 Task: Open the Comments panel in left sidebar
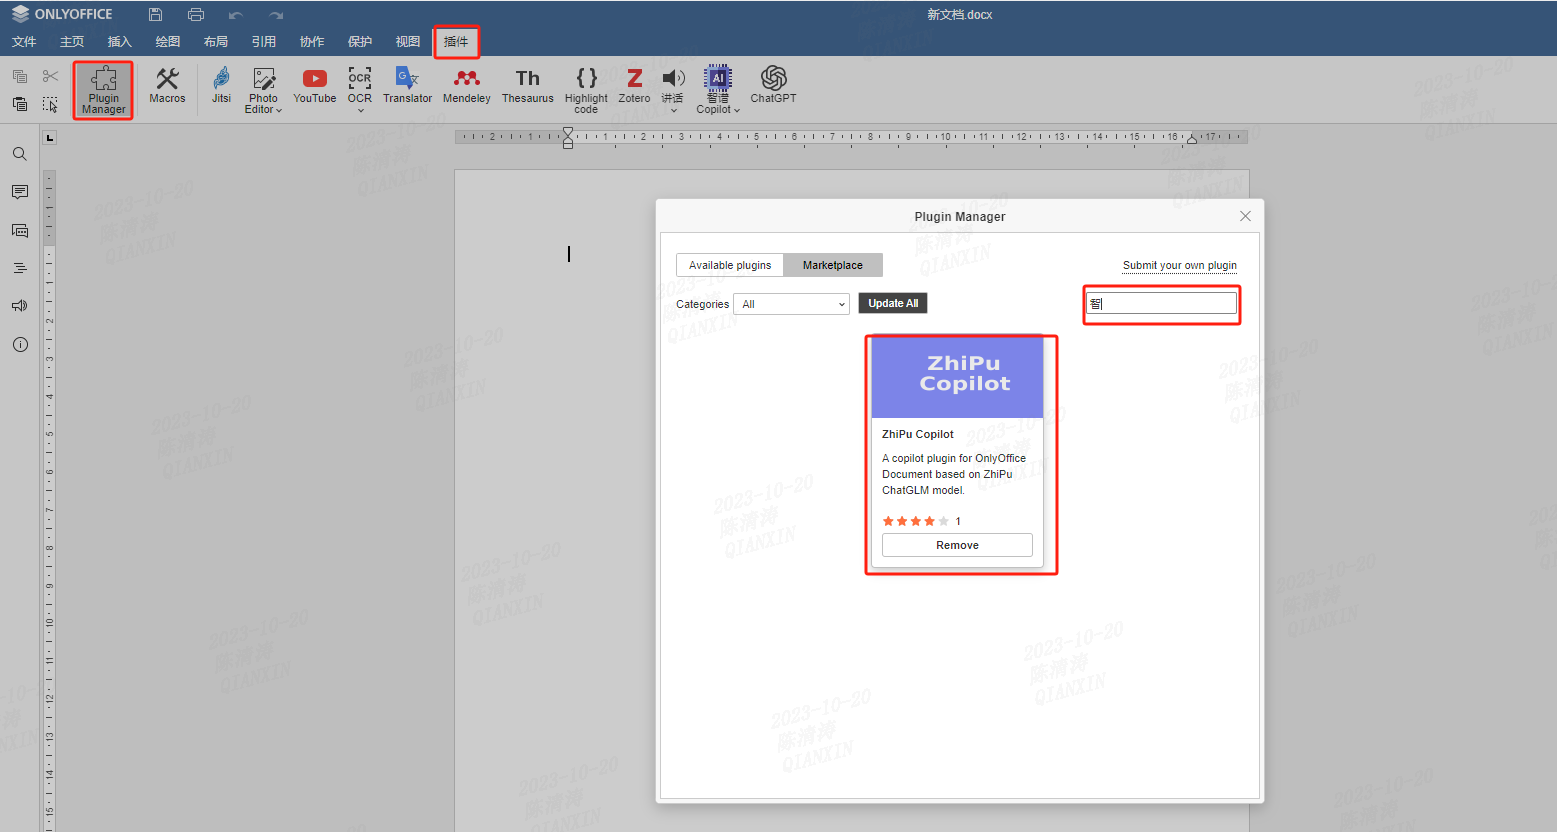tap(19, 192)
